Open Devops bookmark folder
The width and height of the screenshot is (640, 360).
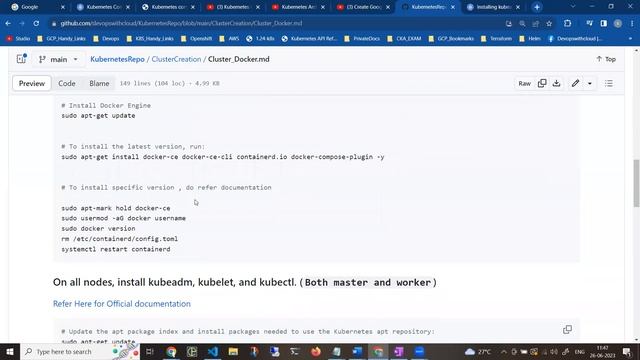tap(106, 38)
